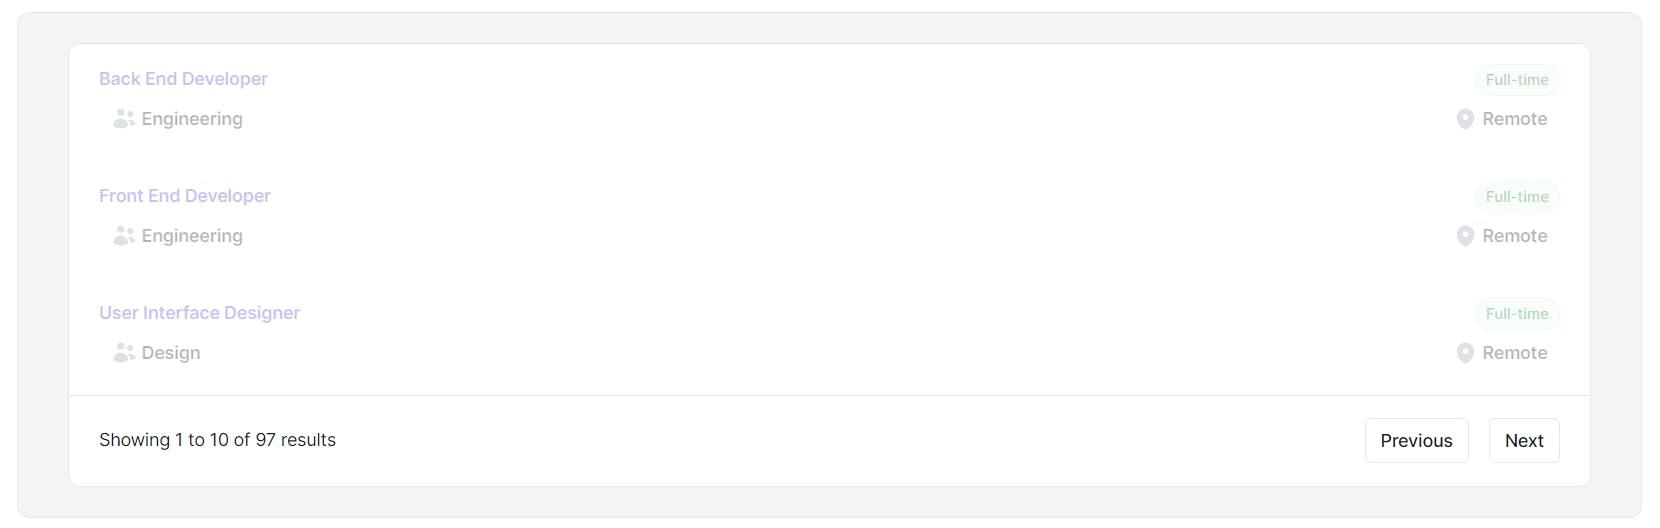Click the team icon beside Front End Developer's Engineering
The height and width of the screenshot is (528, 1660).
[124, 236]
